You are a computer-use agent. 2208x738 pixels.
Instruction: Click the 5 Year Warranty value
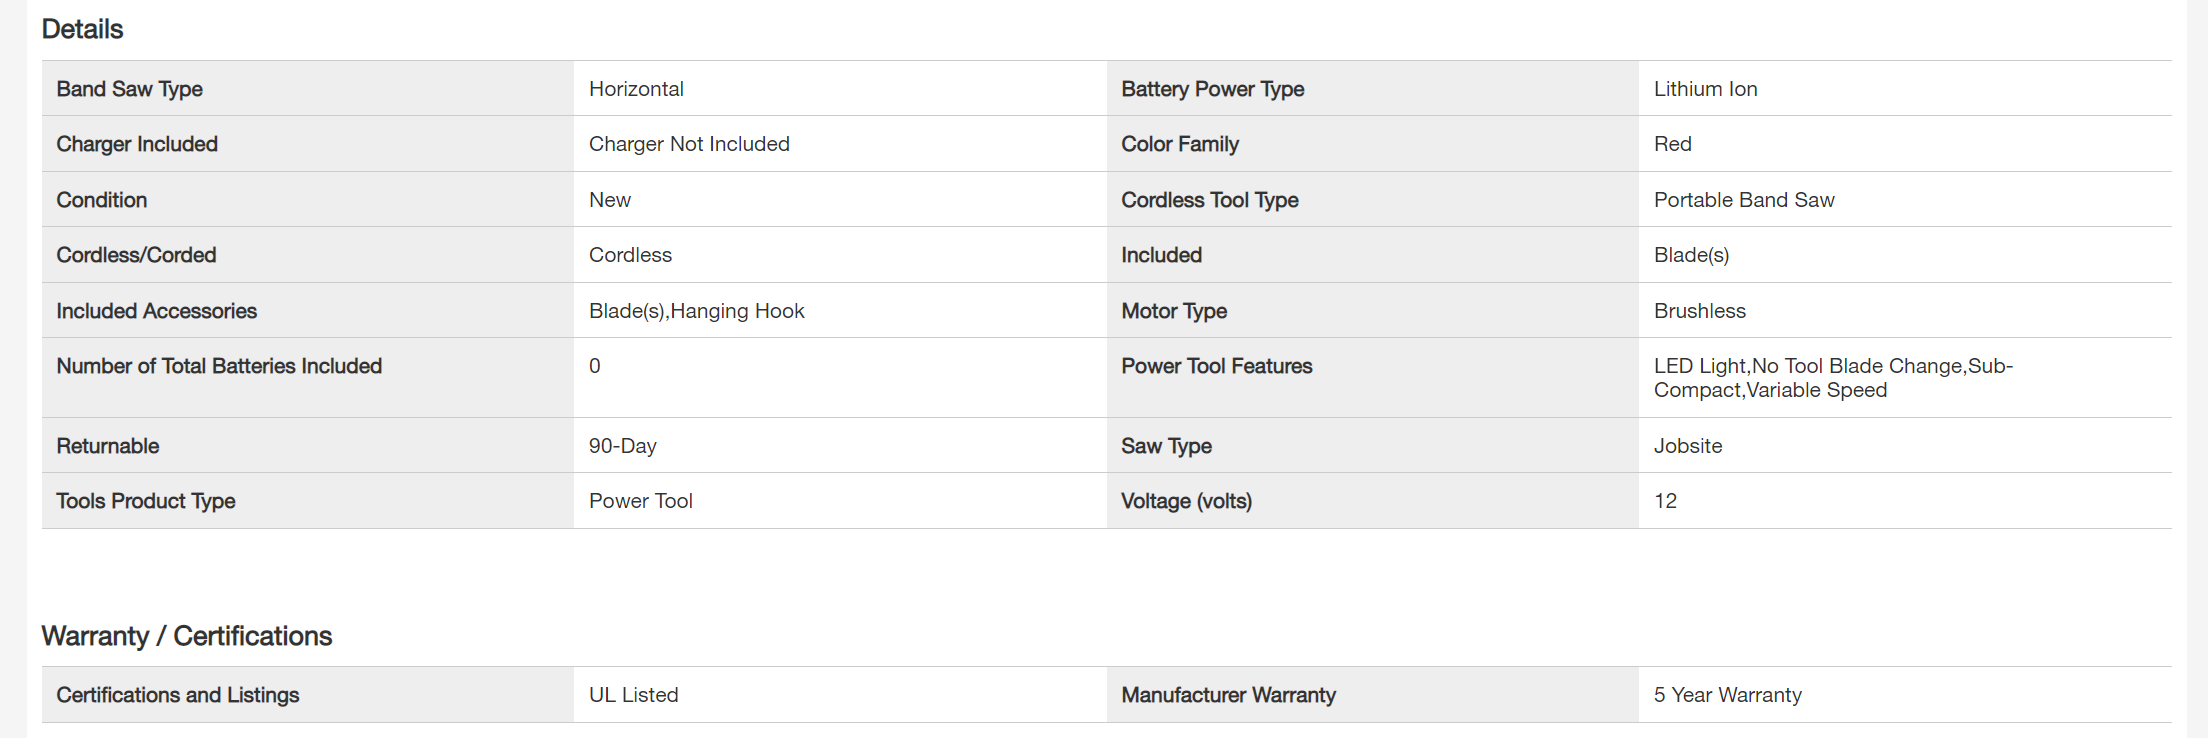[1727, 695]
